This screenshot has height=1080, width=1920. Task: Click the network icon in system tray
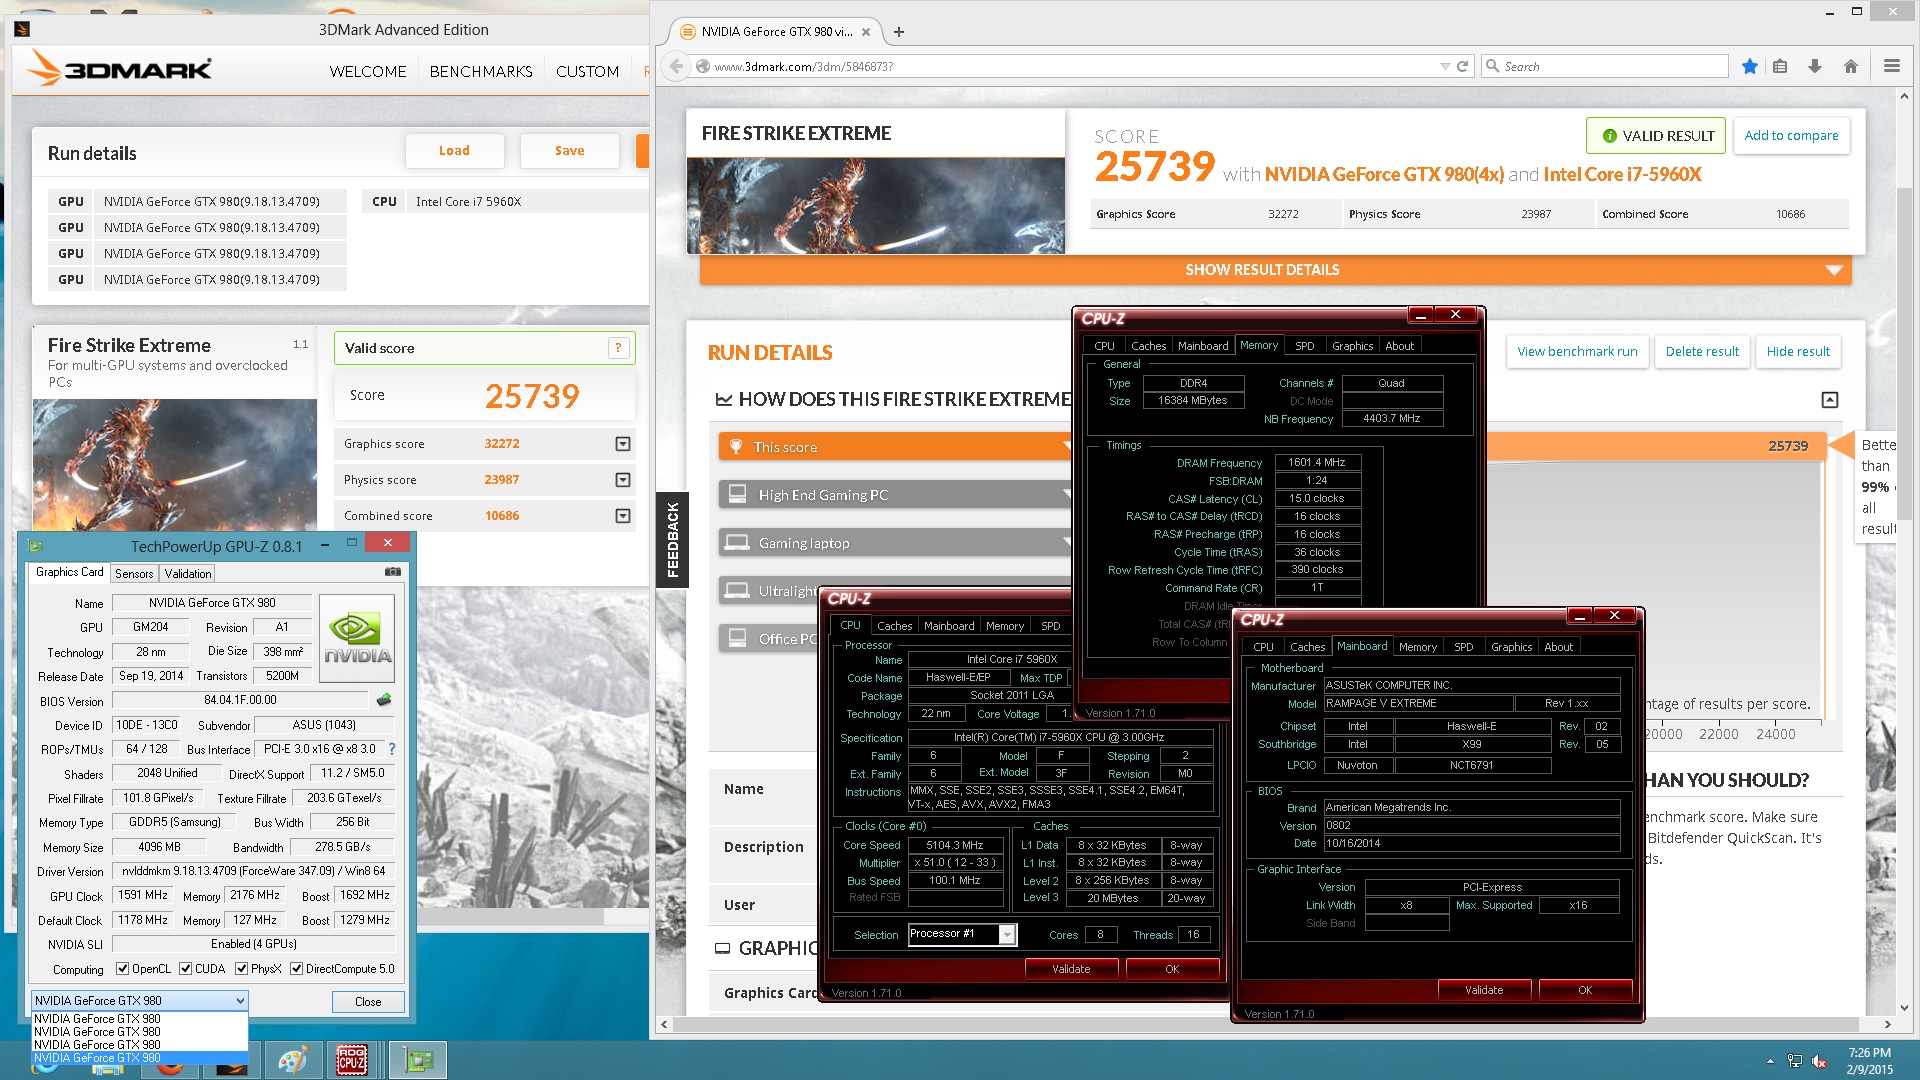(x=1795, y=1061)
